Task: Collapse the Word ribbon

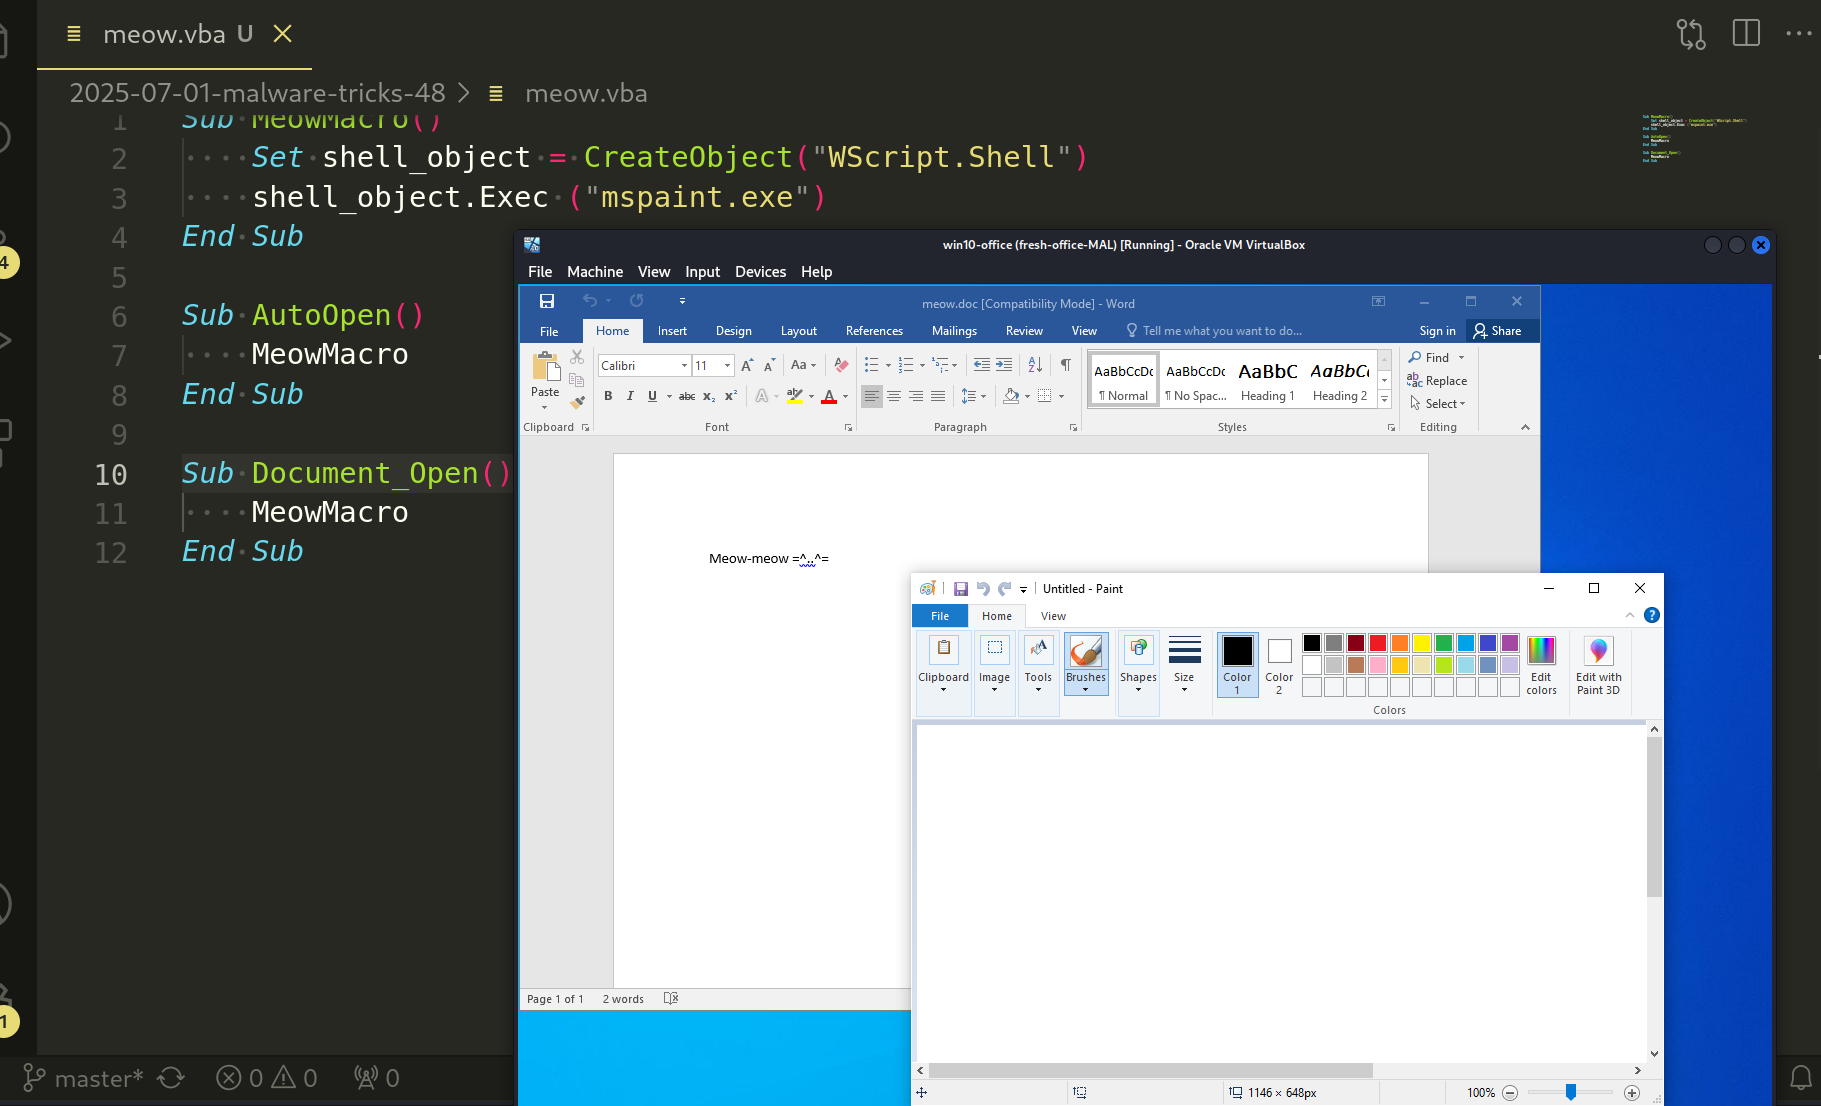Action: click(x=1525, y=427)
